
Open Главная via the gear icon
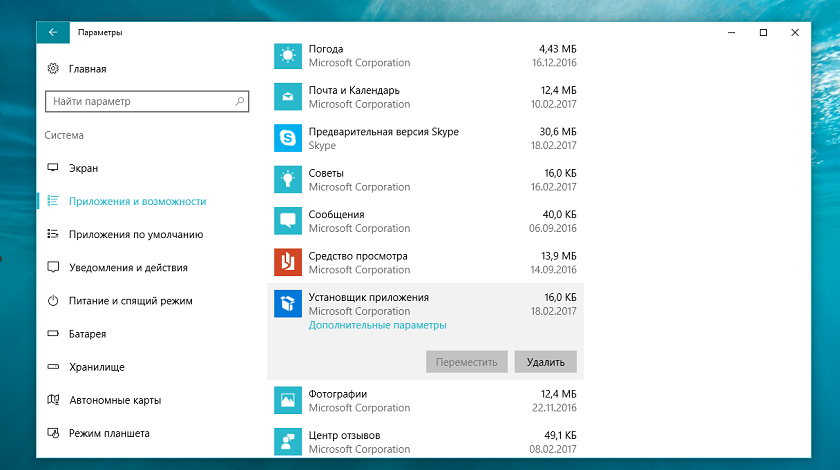[53, 69]
